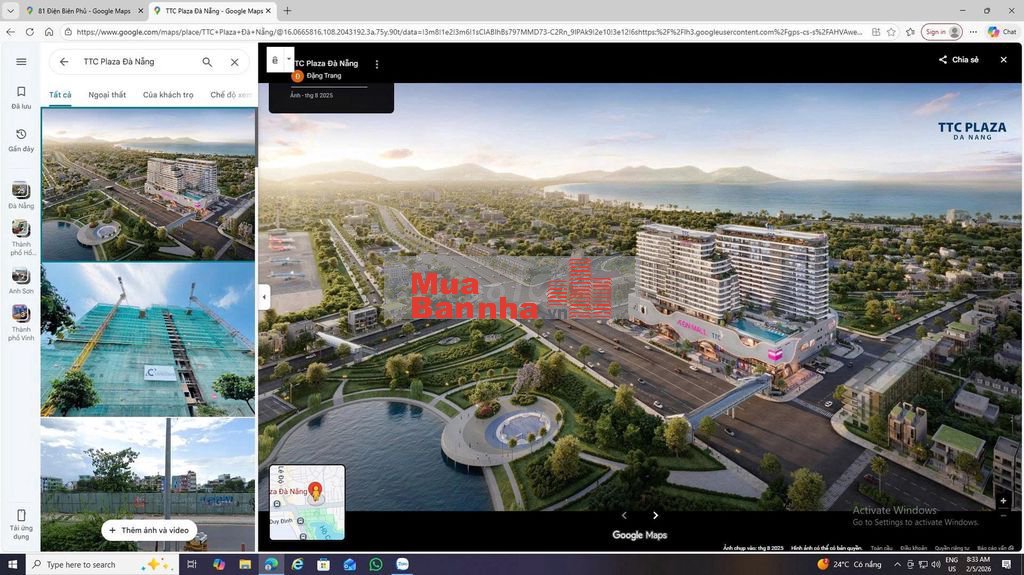Open the Đà Nẵng recent shortcut

pos(21,196)
